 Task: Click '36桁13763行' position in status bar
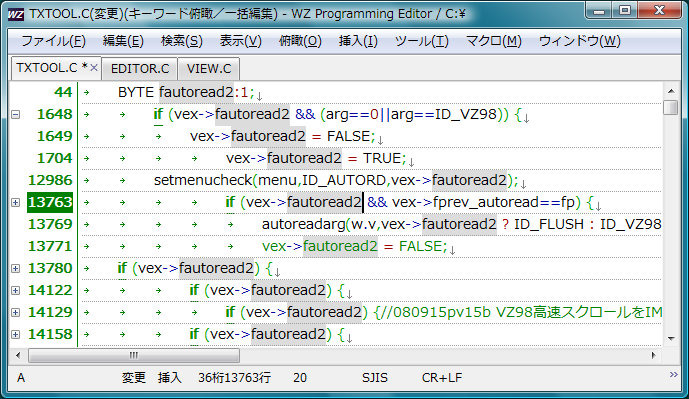pyautogui.click(x=234, y=378)
